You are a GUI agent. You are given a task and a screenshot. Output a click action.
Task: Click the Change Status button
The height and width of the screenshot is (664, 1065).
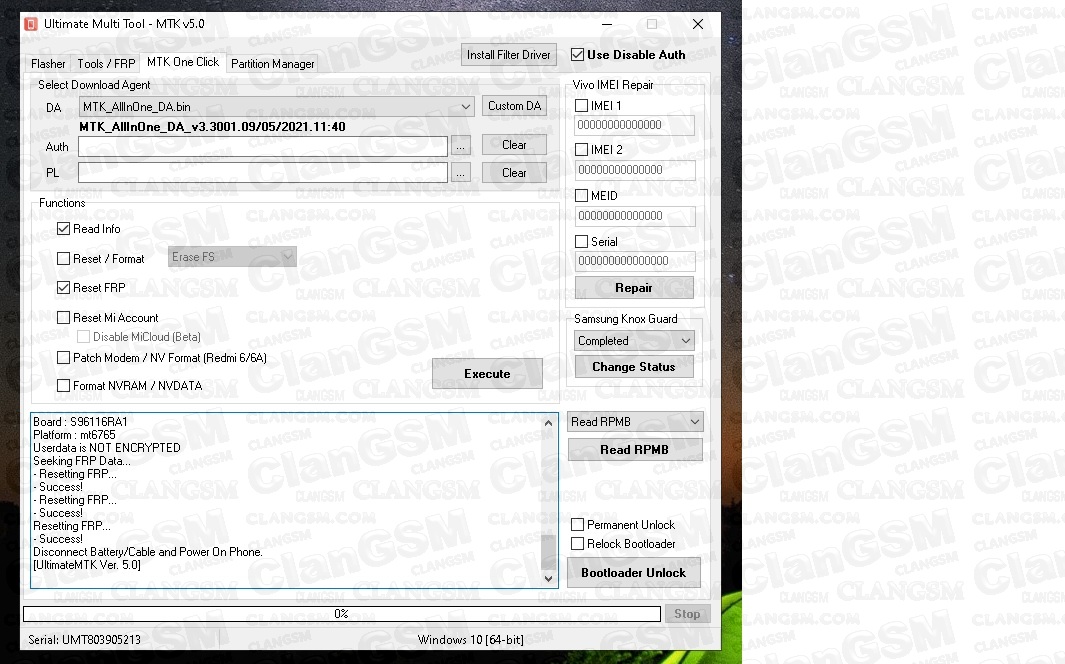tap(634, 367)
